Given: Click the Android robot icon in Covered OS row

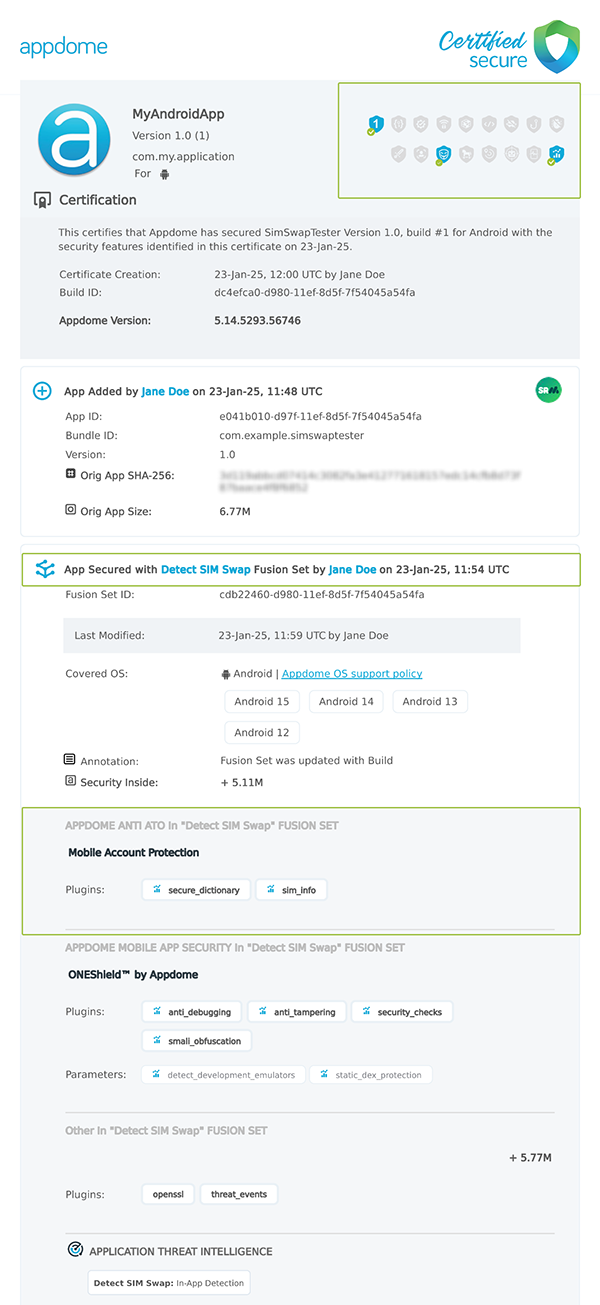Looking at the screenshot, I should (x=228, y=673).
